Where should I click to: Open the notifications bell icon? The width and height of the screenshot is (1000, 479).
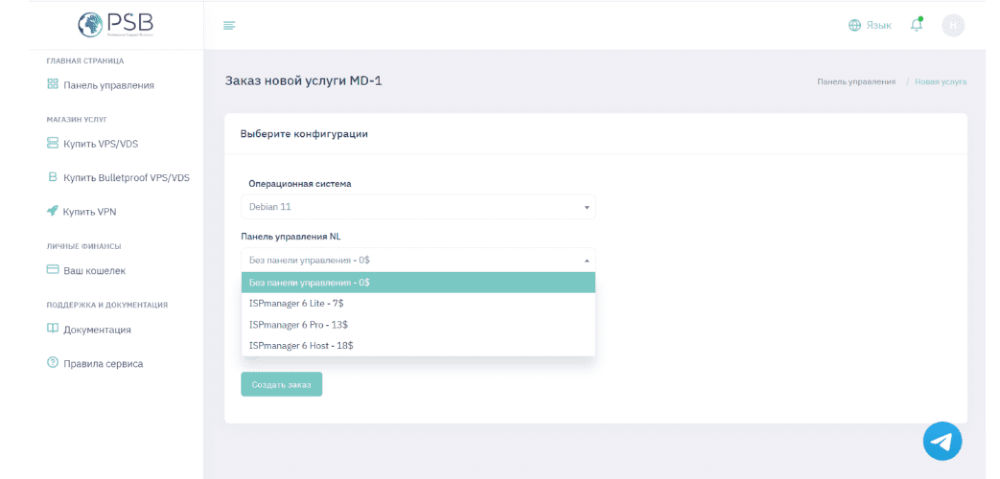click(x=916, y=25)
